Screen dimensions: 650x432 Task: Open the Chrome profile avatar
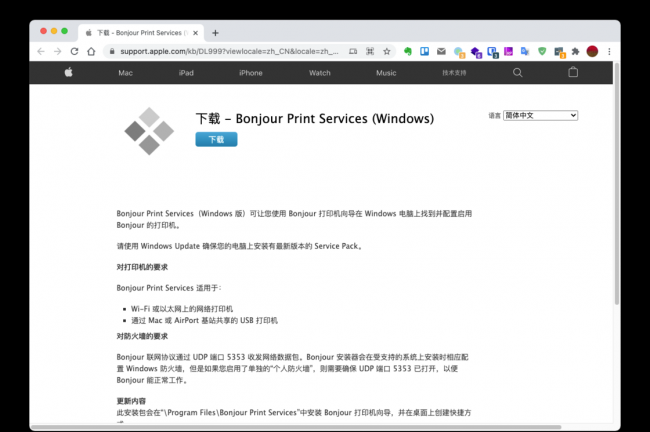pos(592,51)
